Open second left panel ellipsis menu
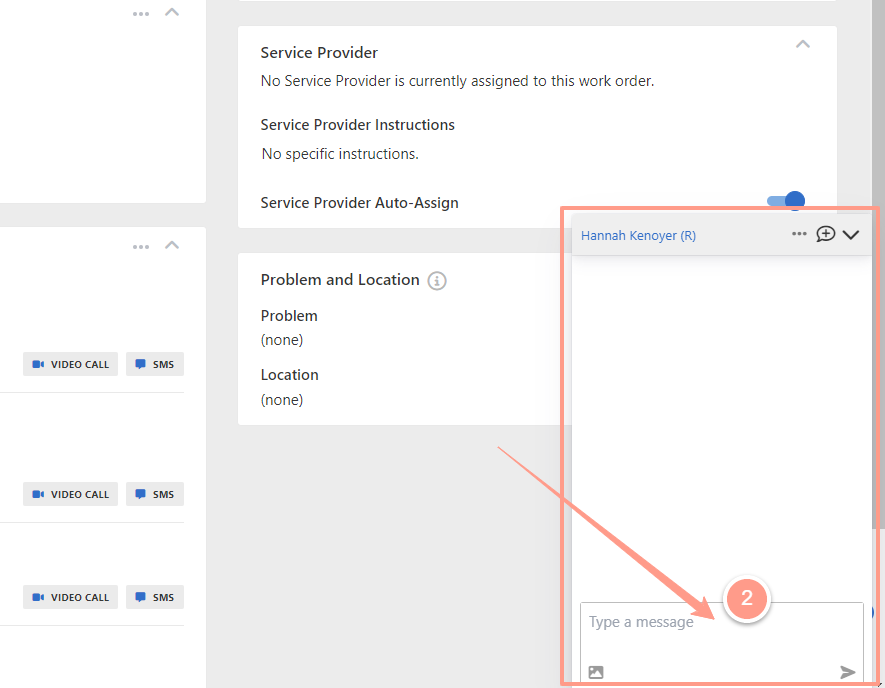 [141, 247]
